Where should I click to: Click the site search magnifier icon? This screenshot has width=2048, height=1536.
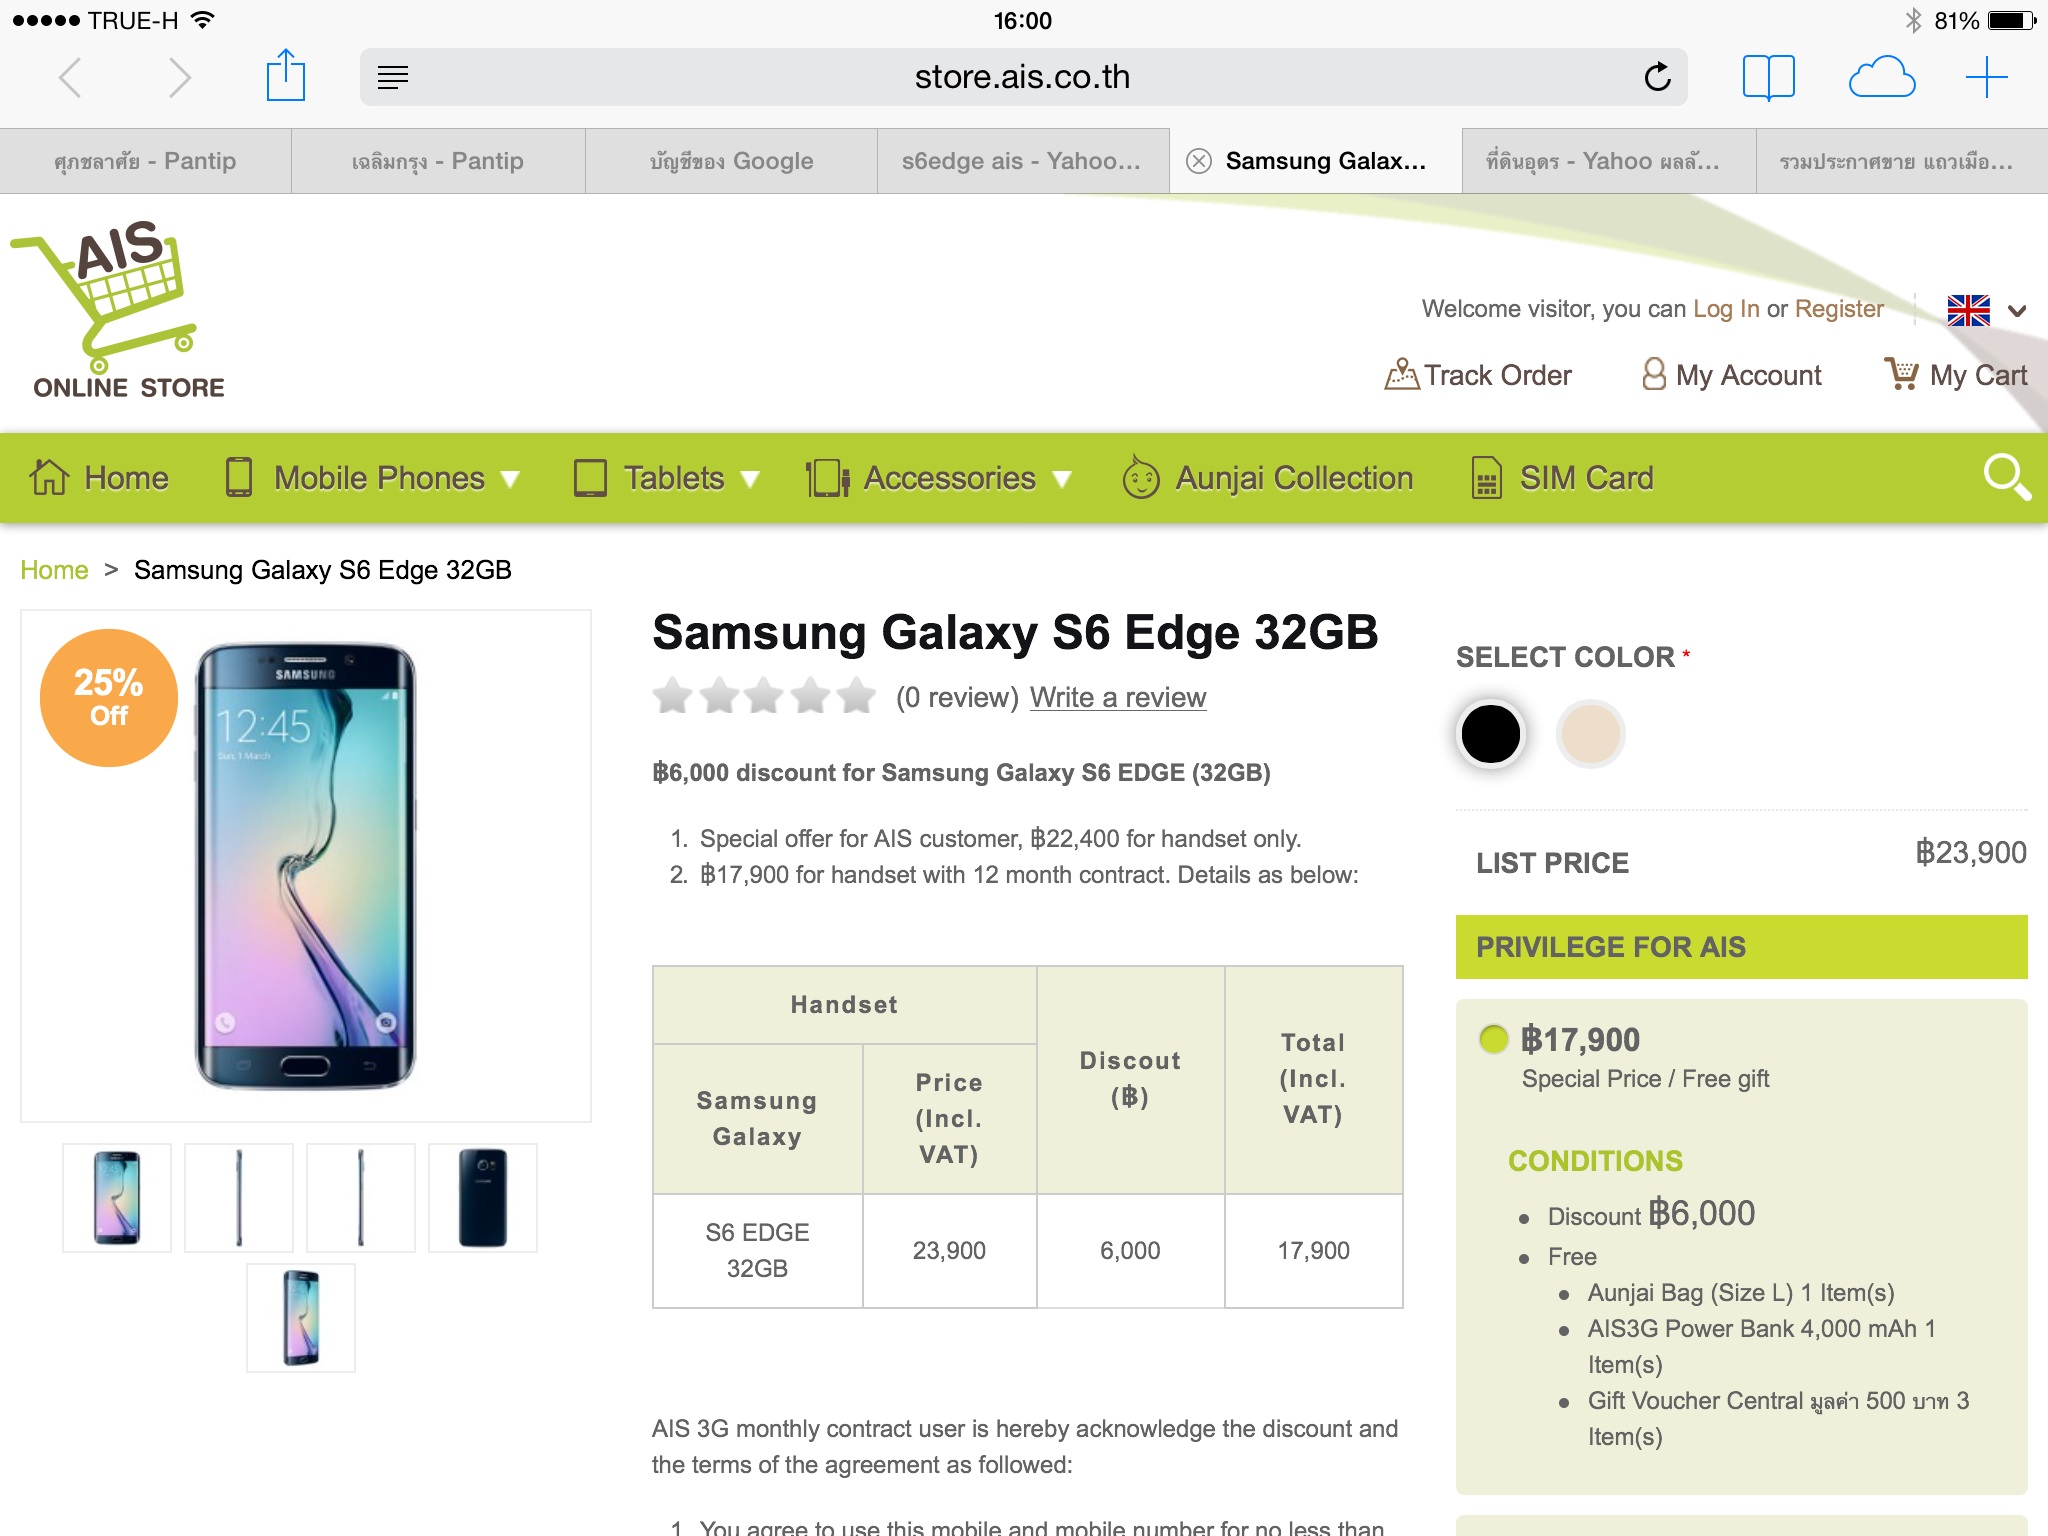coord(2006,477)
